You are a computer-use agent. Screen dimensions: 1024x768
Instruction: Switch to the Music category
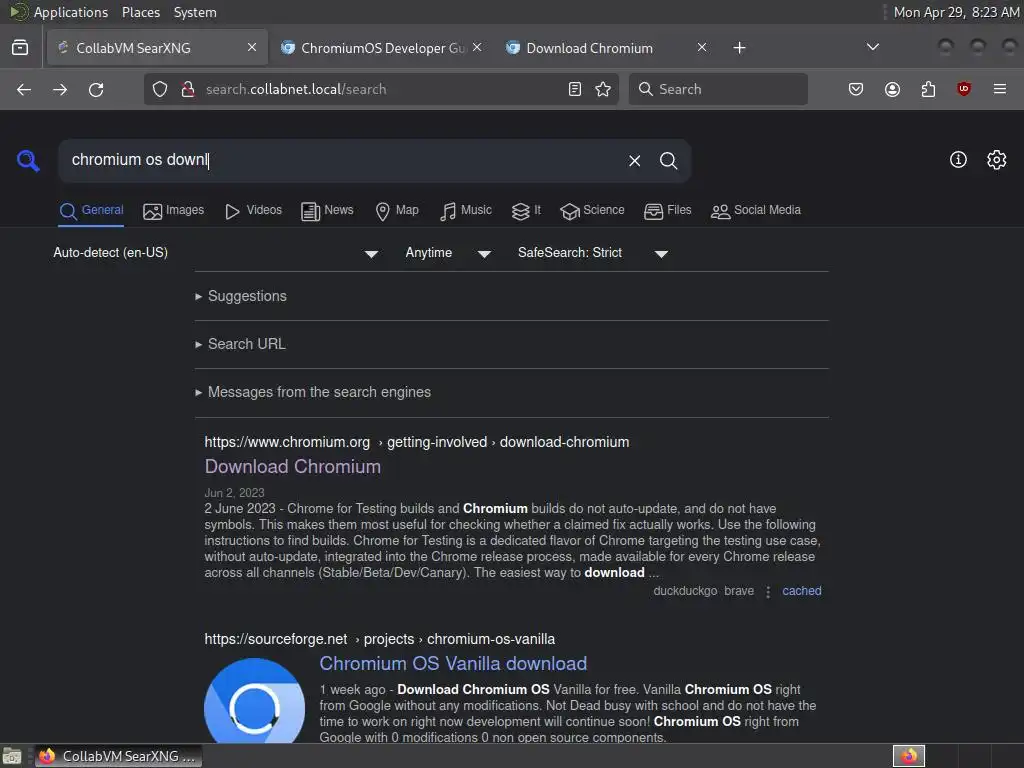(x=466, y=210)
